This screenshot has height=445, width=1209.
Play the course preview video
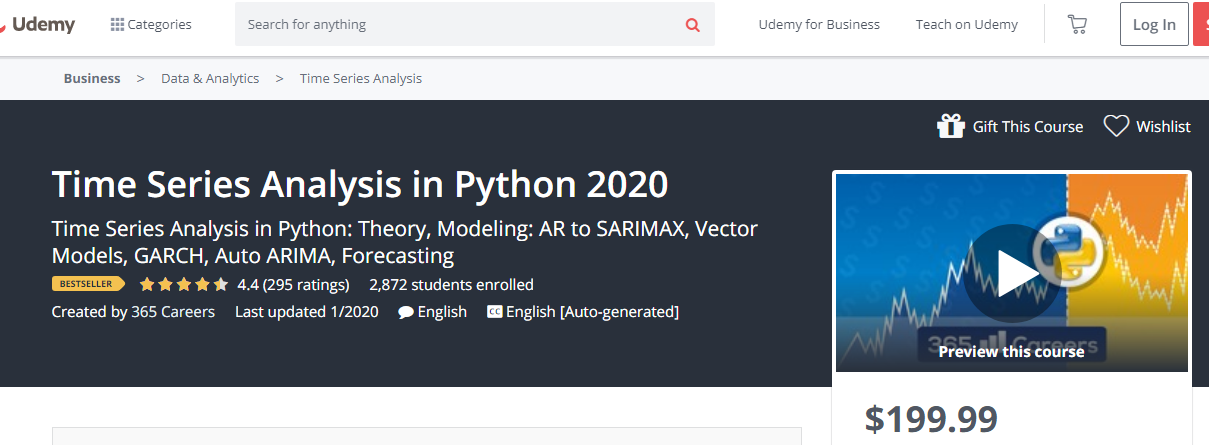coord(1011,272)
